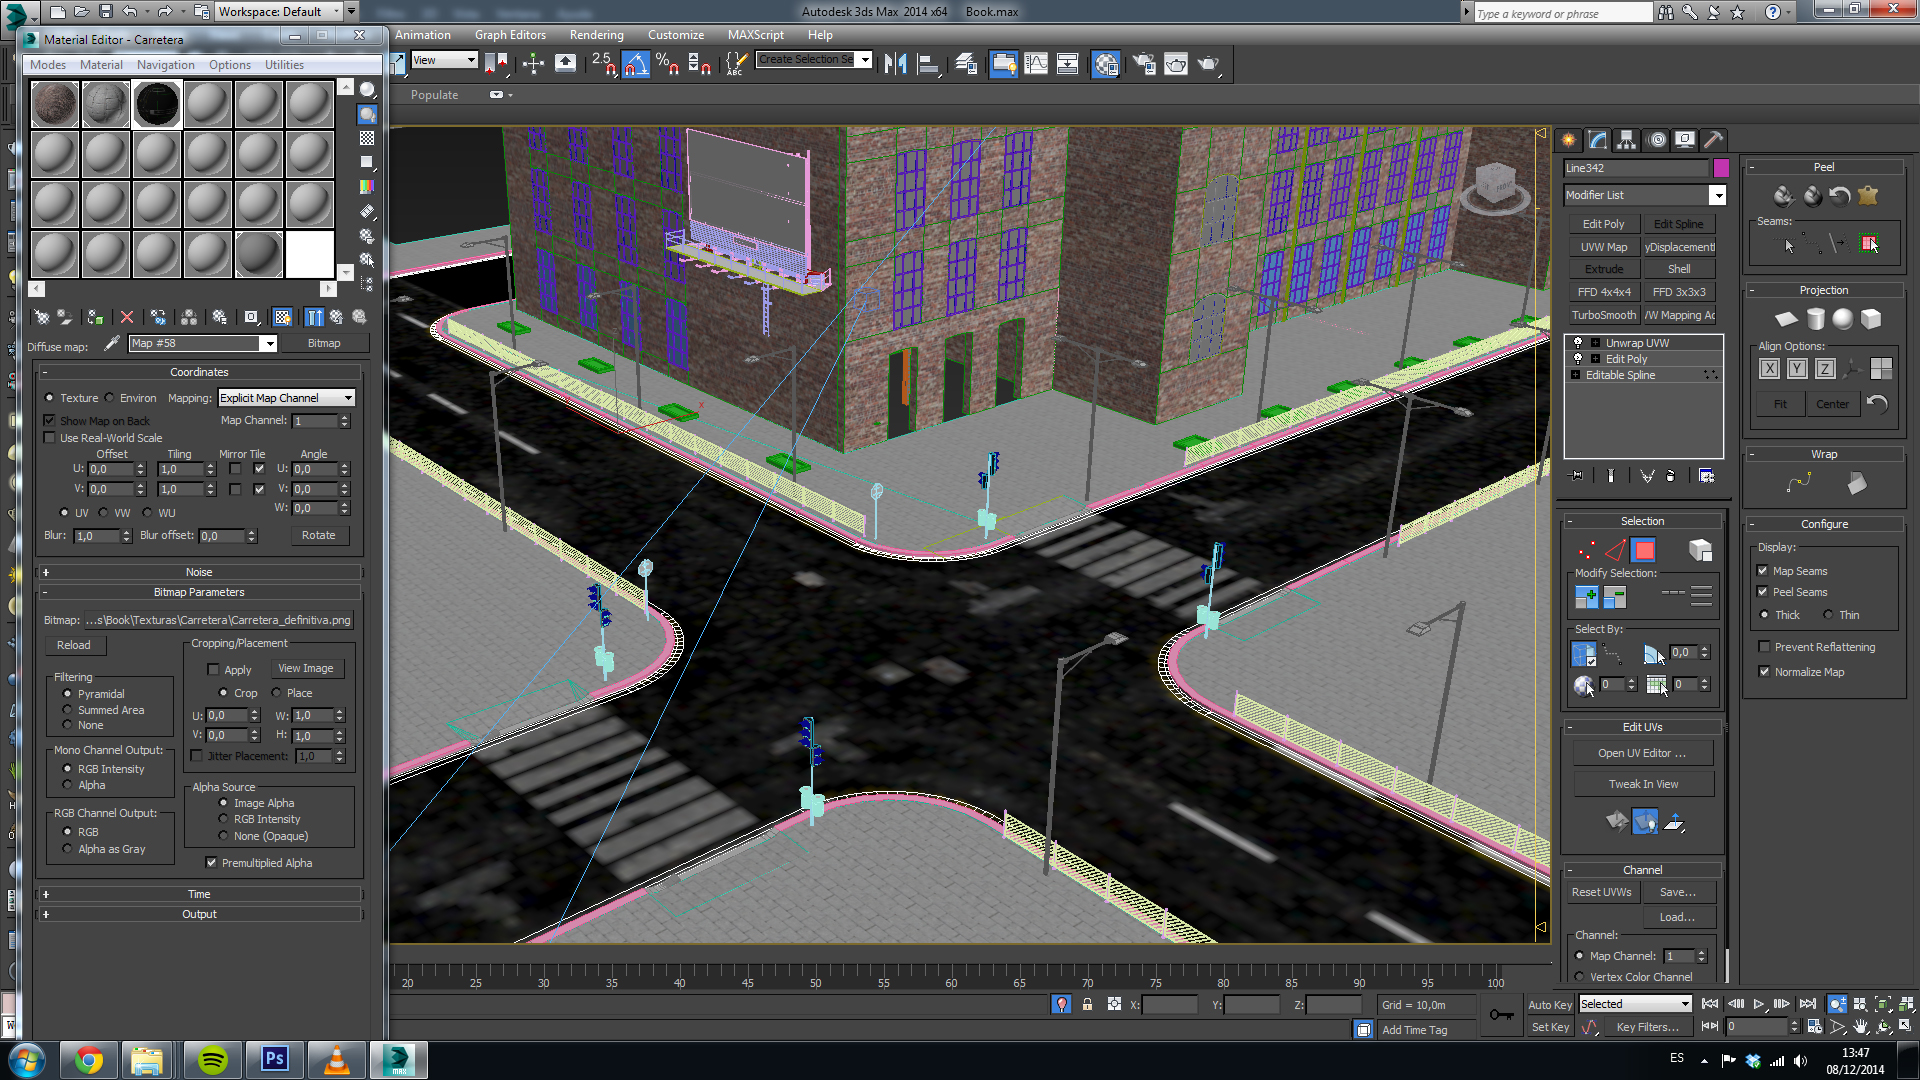This screenshot has width=1920, height=1080.
Task: Select the Summed Area filtering option
Action: pyautogui.click(x=68, y=710)
